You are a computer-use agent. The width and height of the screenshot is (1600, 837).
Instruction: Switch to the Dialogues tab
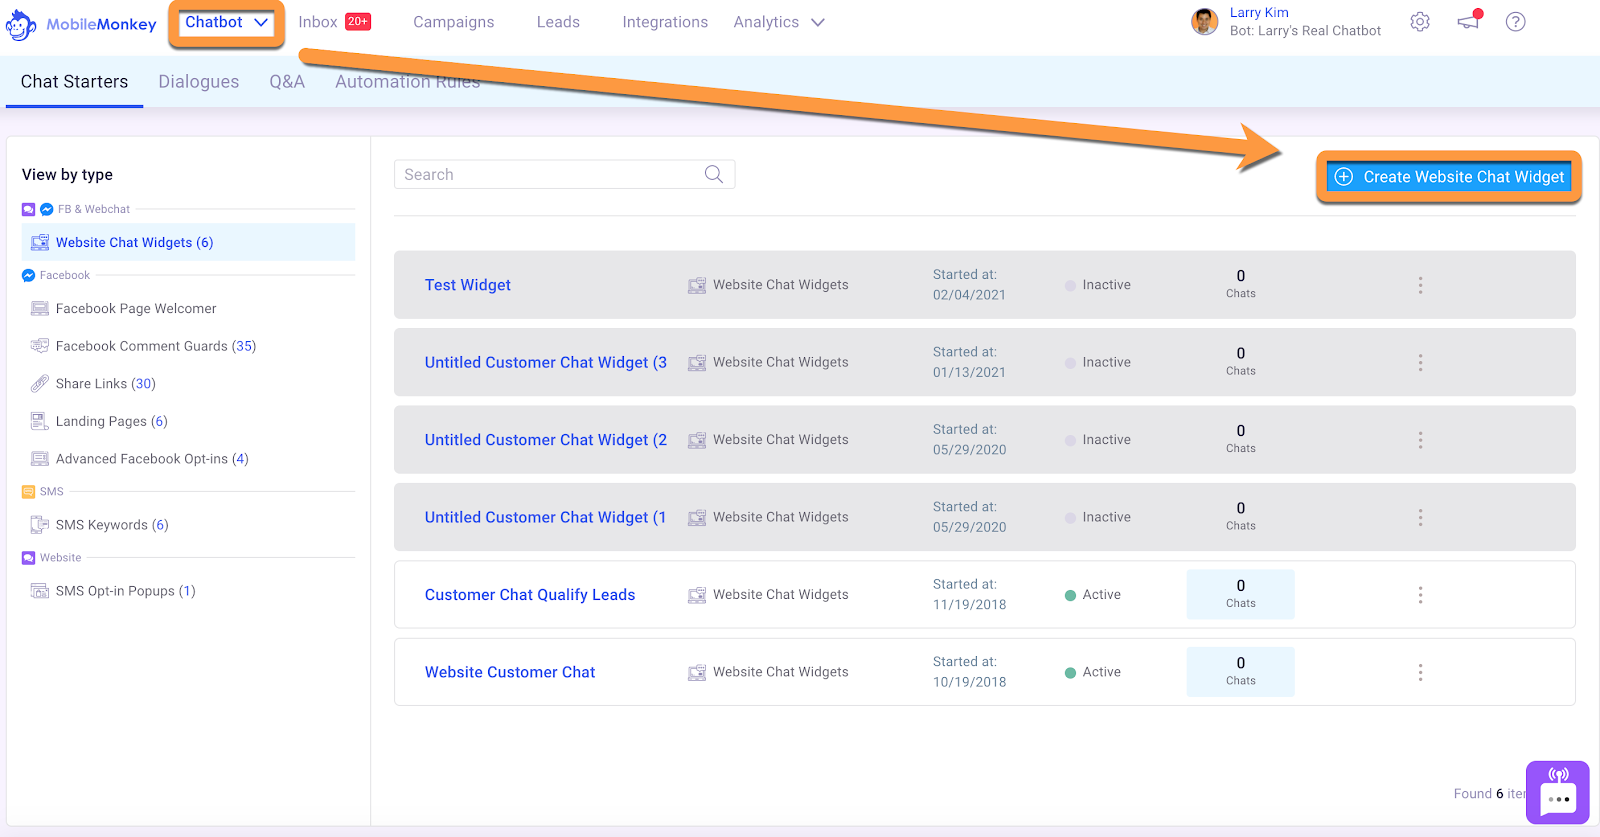pyautogui.click(x=199, y=82)
